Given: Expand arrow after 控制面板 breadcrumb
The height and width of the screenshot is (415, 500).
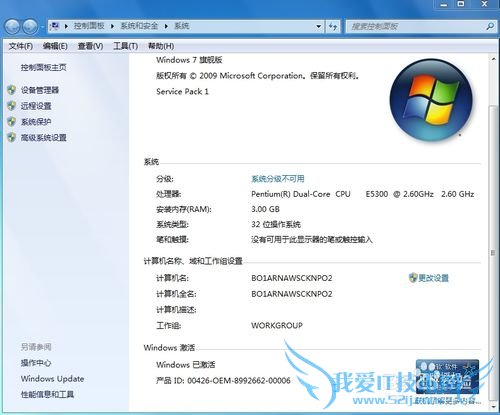Looking at the screenshot, I should (112, 26).
